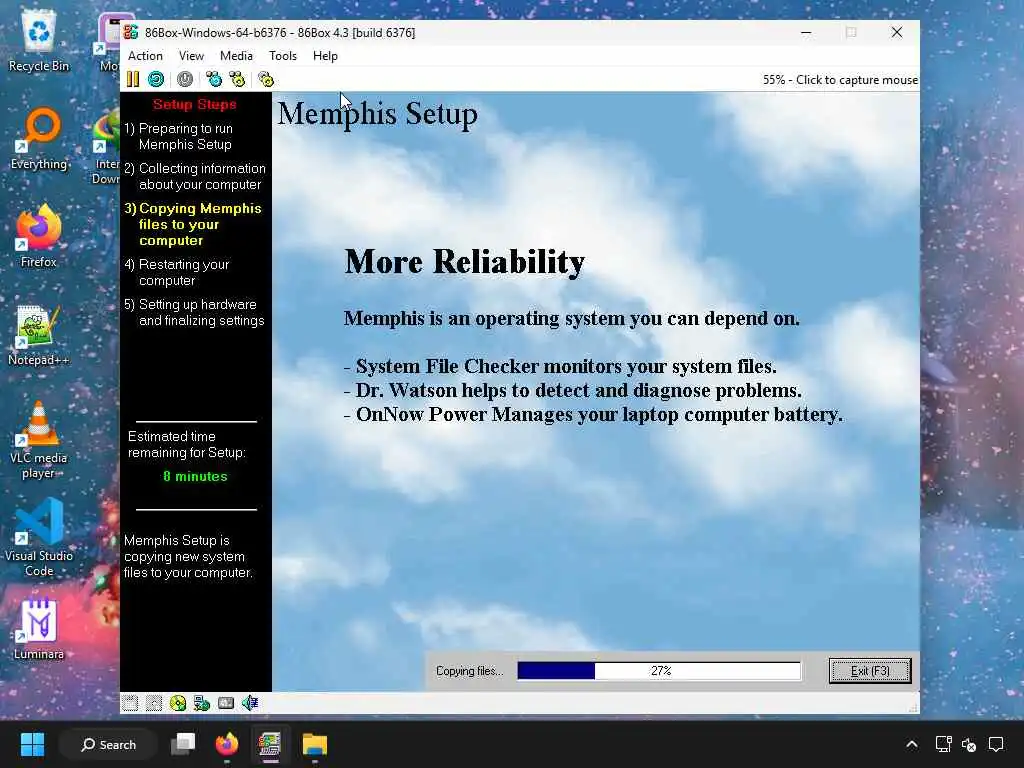Pause the 86Box emulation
Screen dimensions: 1024x768
click(133, 80)
